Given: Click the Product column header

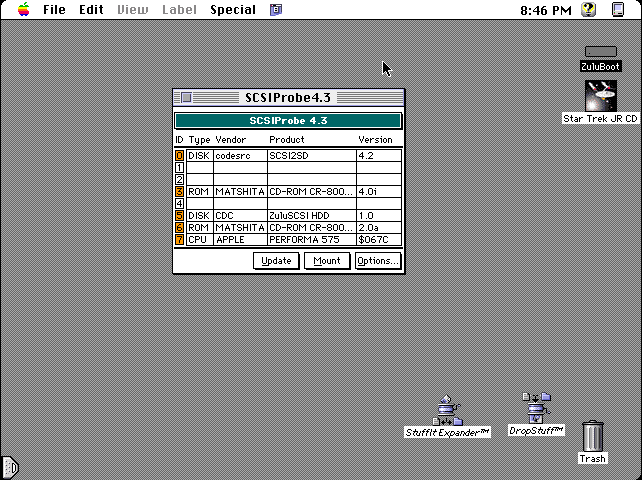Looking at the screenshot, I should point(287,140).
